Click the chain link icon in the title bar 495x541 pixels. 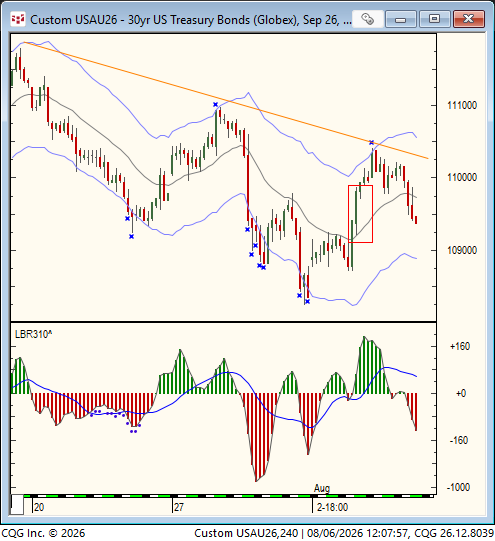coord(368,19)
